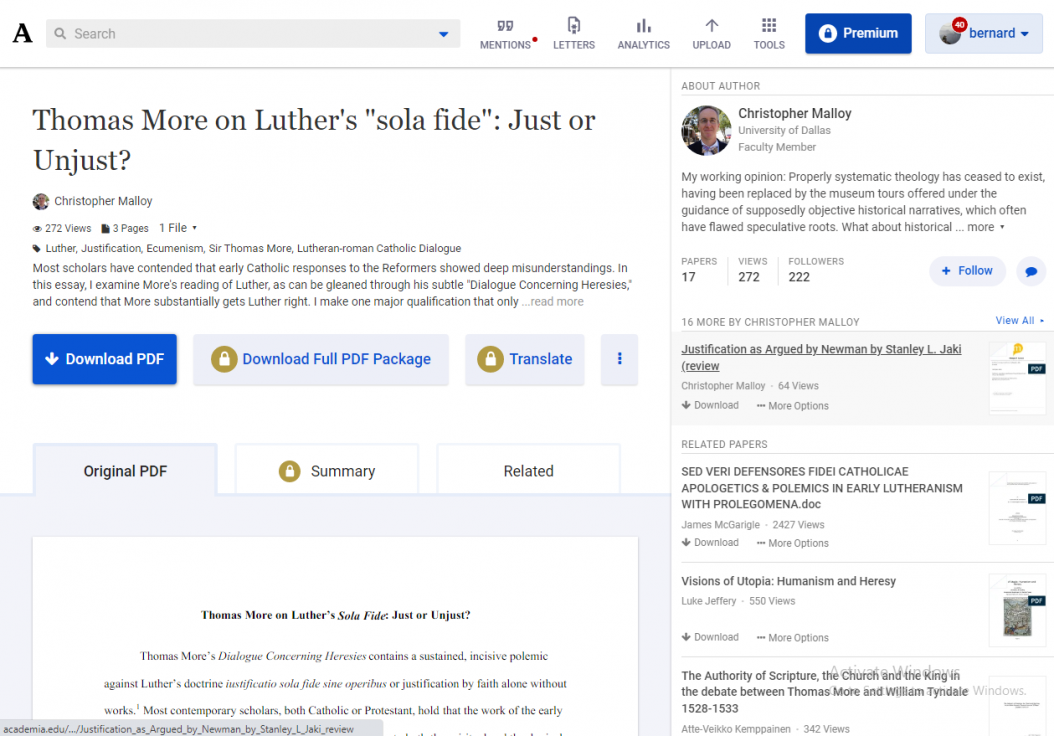The image size is (1054, 736).
Task: Switch to the Summary tab
Action: click(x=327, y=471)
